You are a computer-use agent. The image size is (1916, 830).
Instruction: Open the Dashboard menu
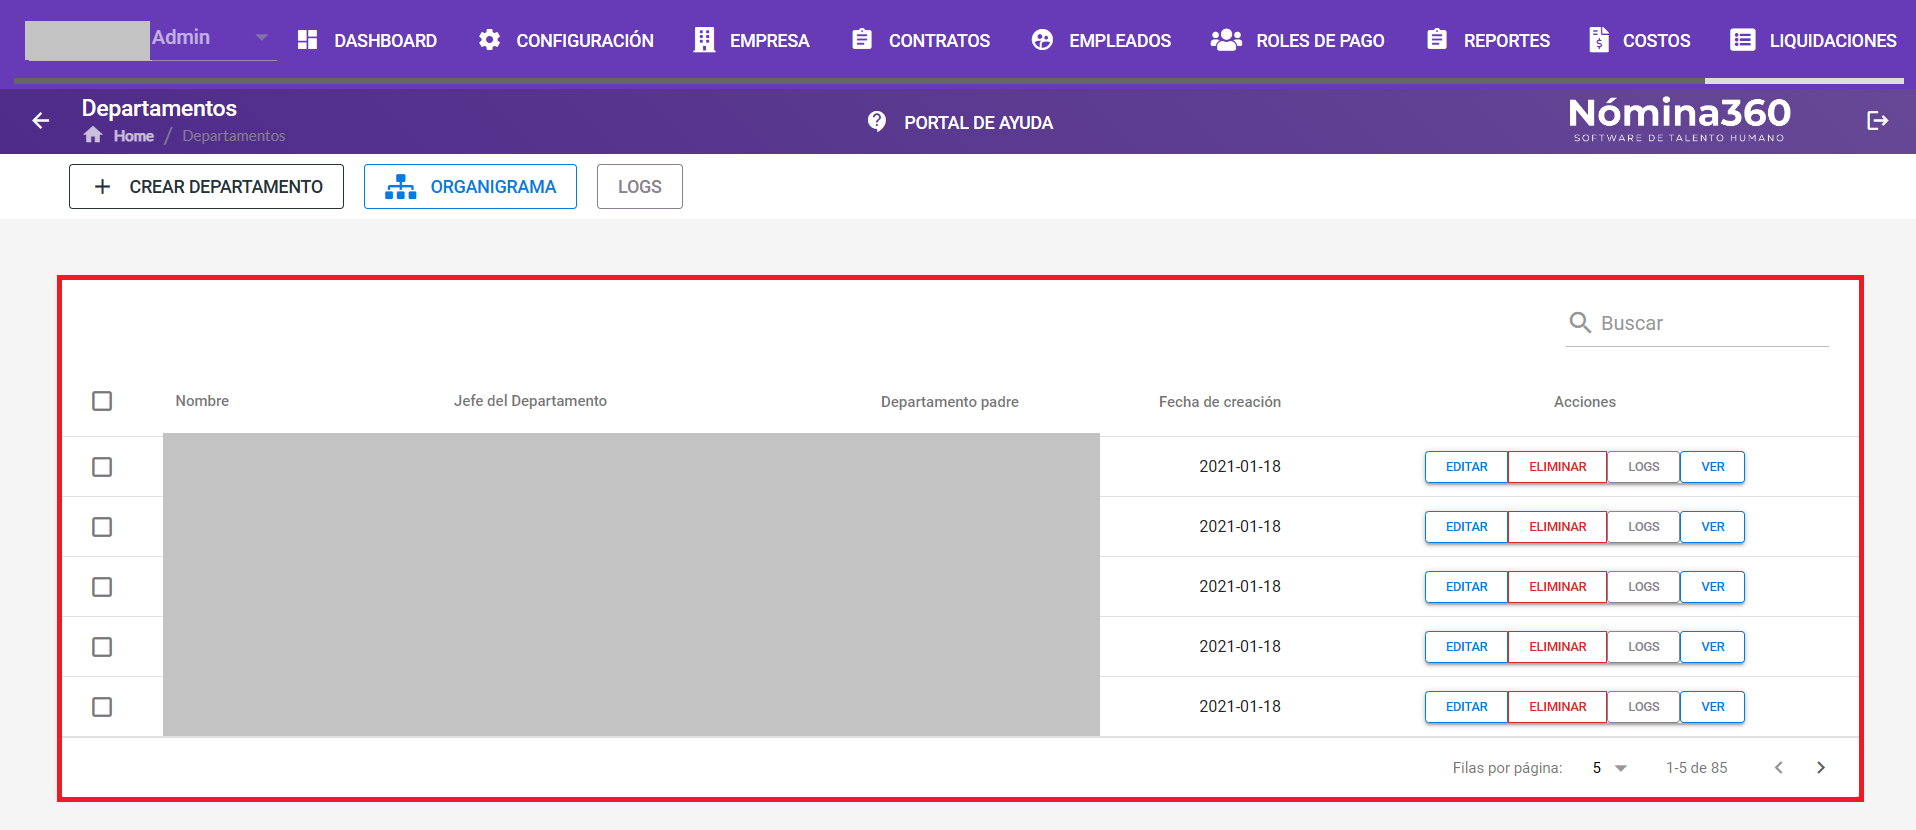367,40
